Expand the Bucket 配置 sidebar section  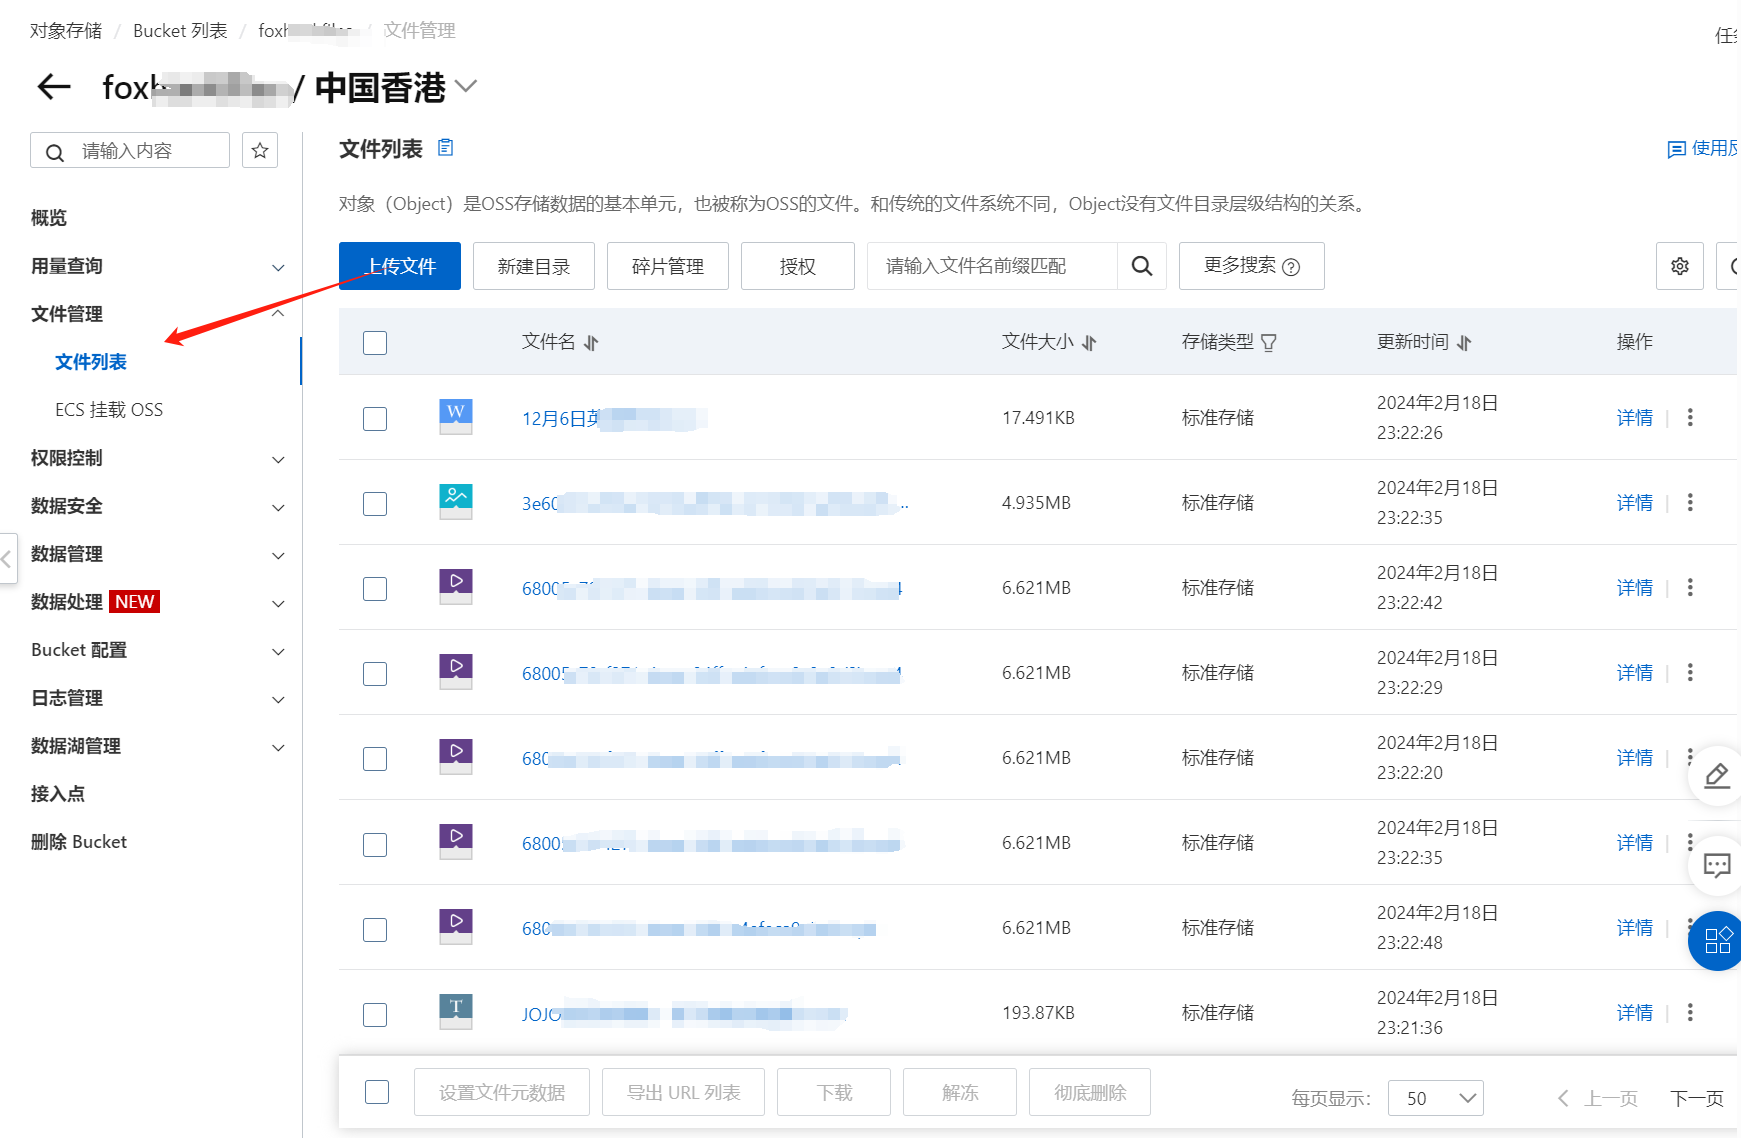point(278,651)
